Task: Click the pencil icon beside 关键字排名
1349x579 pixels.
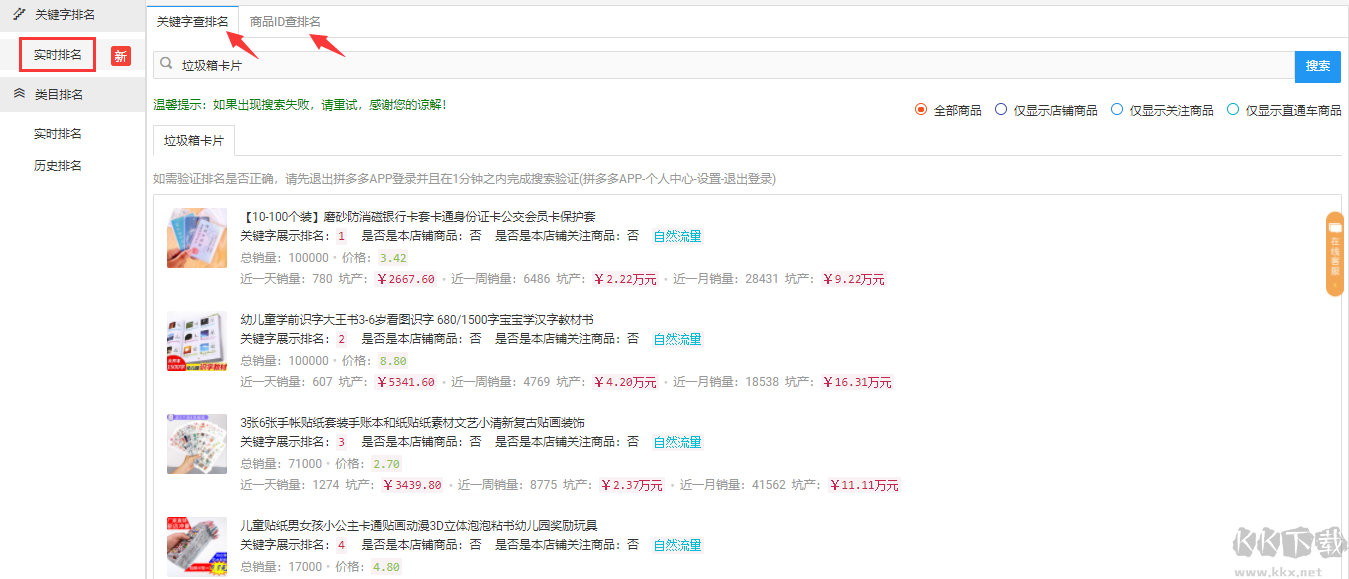Action: 18,14
